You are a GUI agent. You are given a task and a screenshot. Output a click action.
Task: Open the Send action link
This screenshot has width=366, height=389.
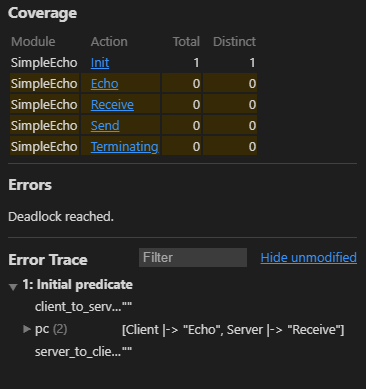pos(105,126)
